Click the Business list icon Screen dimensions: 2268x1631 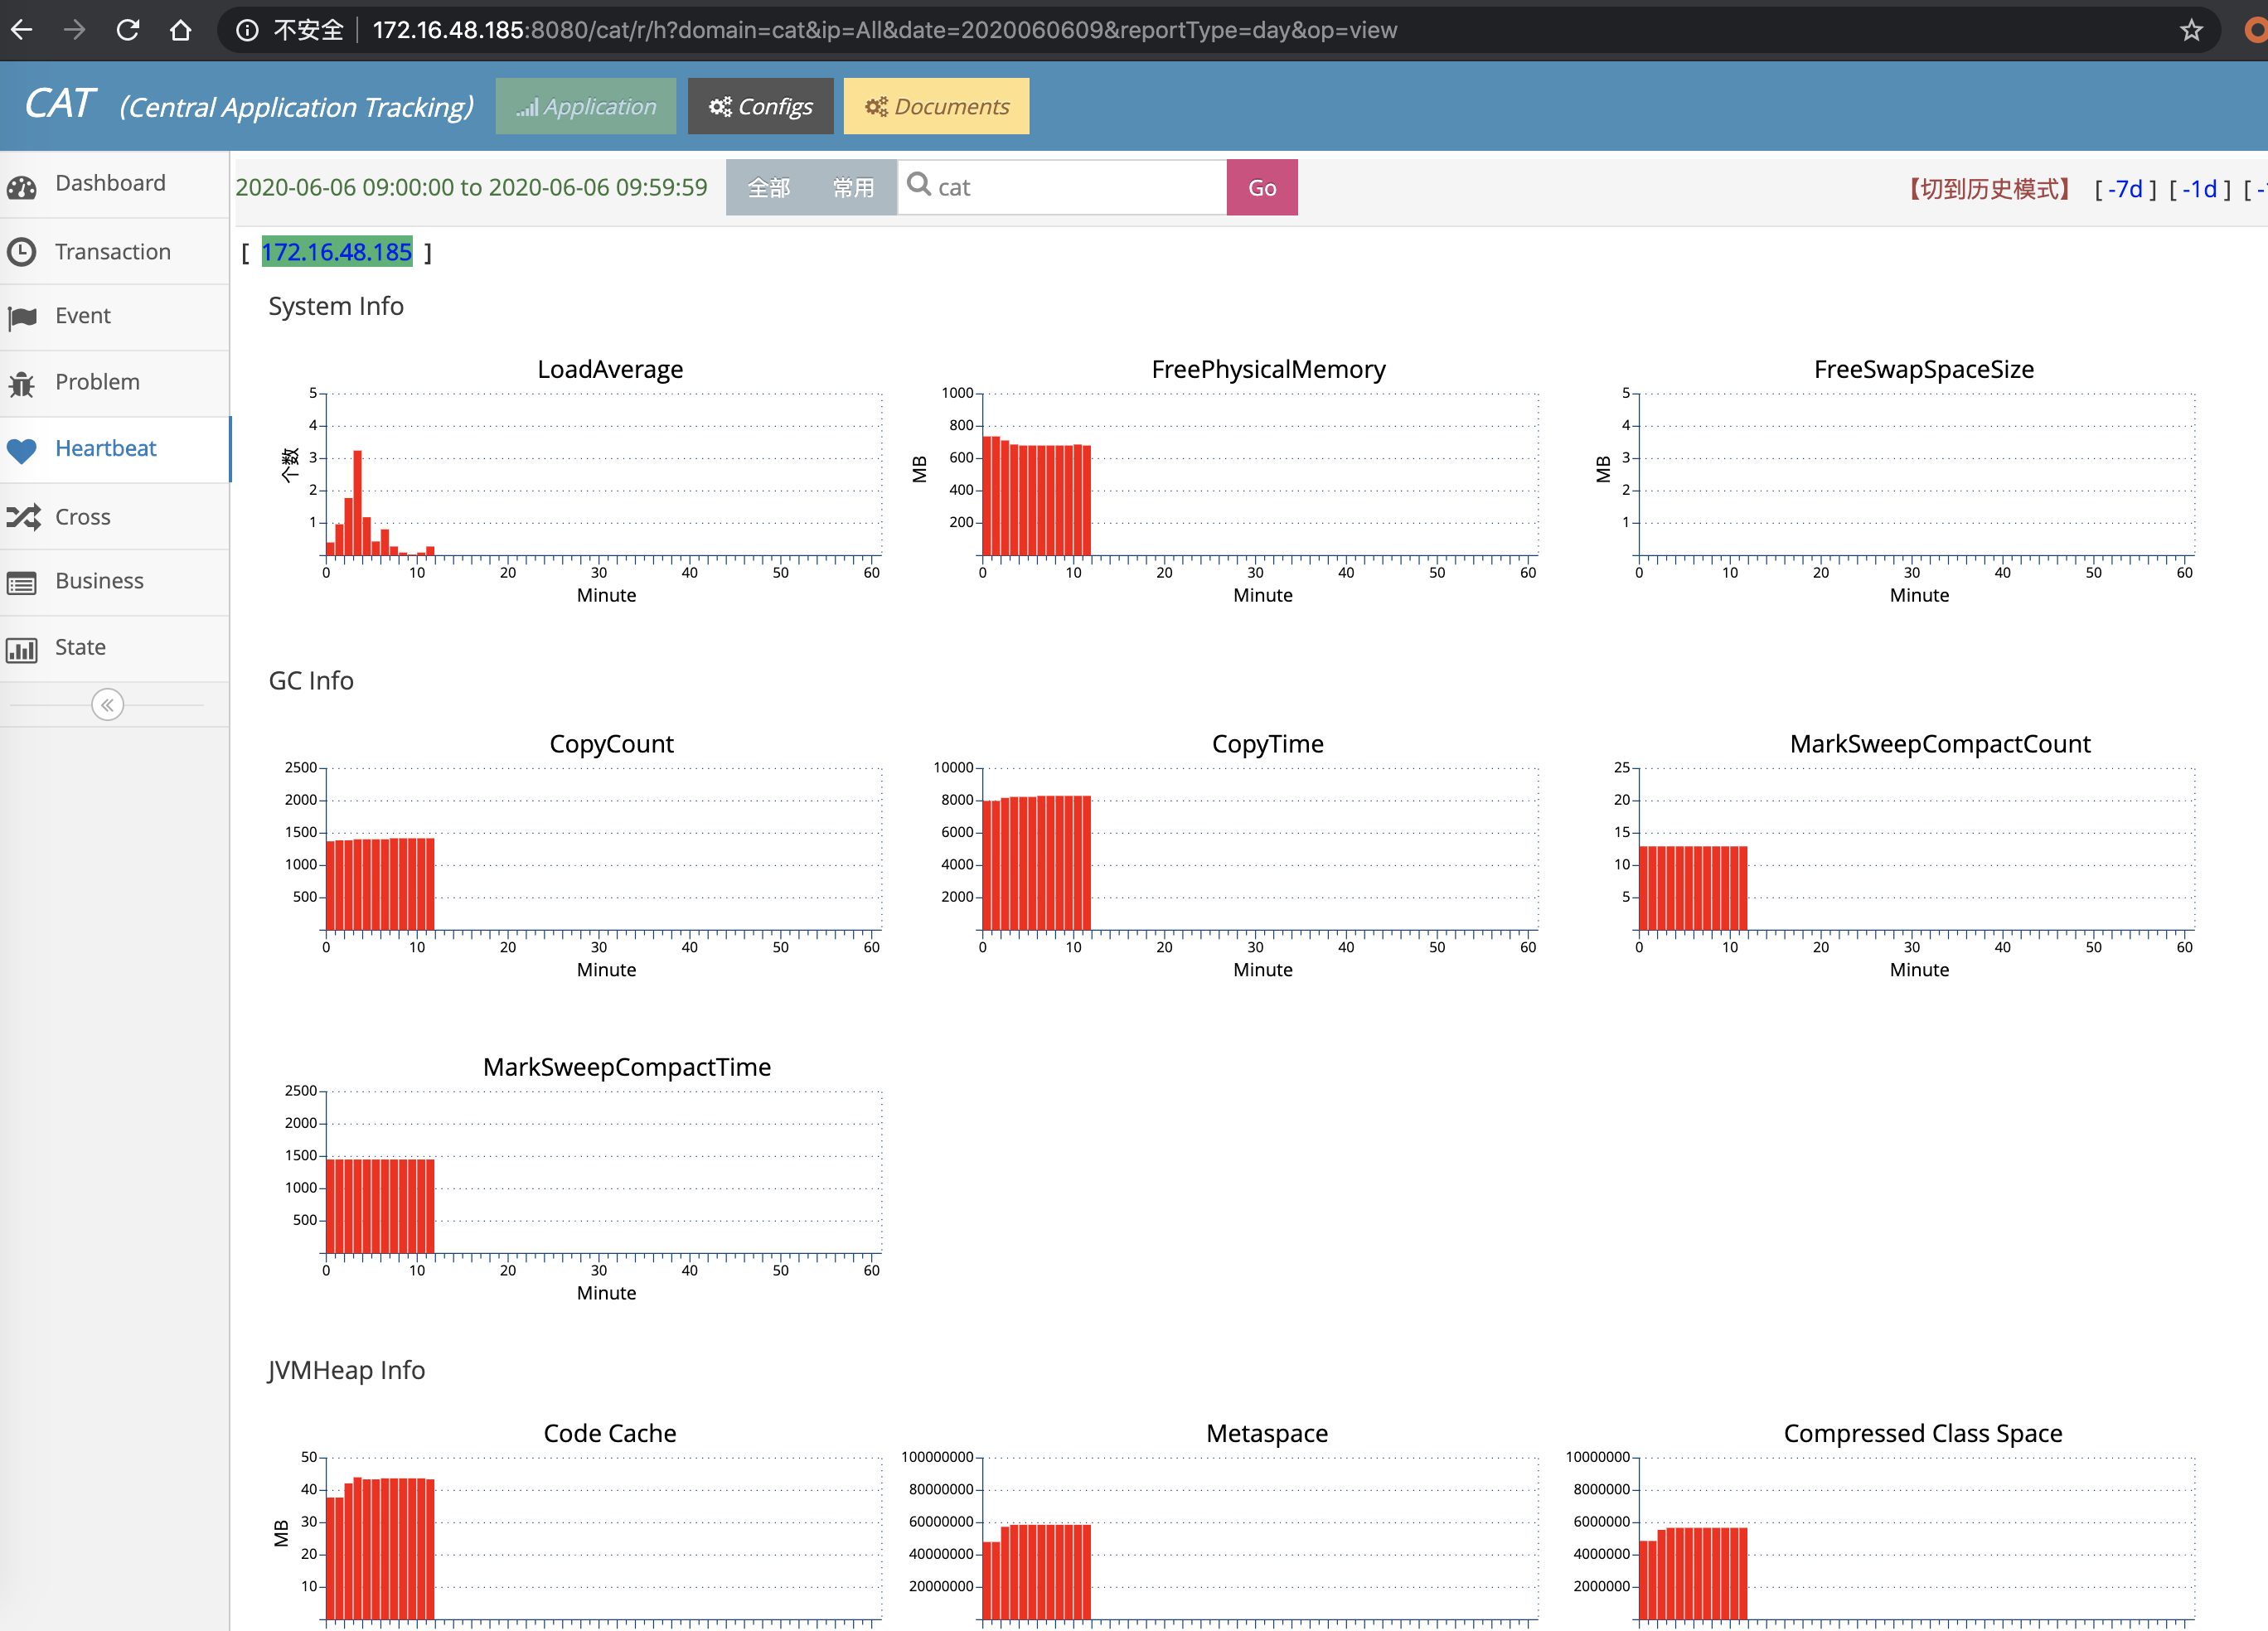click(22, 582)
